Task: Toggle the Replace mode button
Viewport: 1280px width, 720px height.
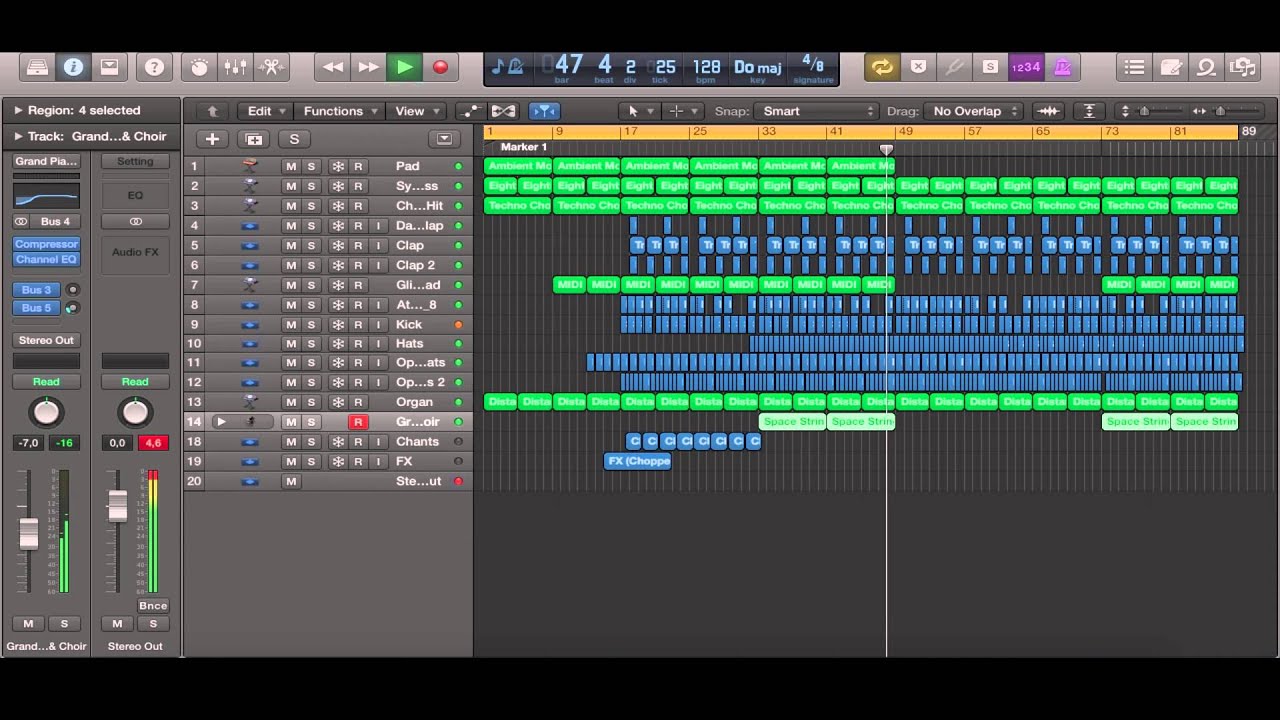Action: click(918, 67)
